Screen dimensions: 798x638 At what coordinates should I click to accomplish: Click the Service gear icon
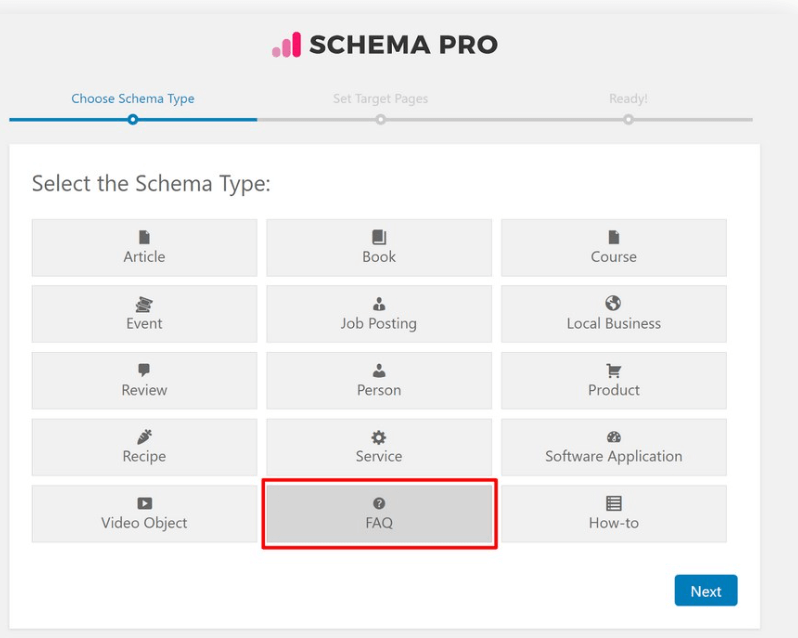[379, 437]
